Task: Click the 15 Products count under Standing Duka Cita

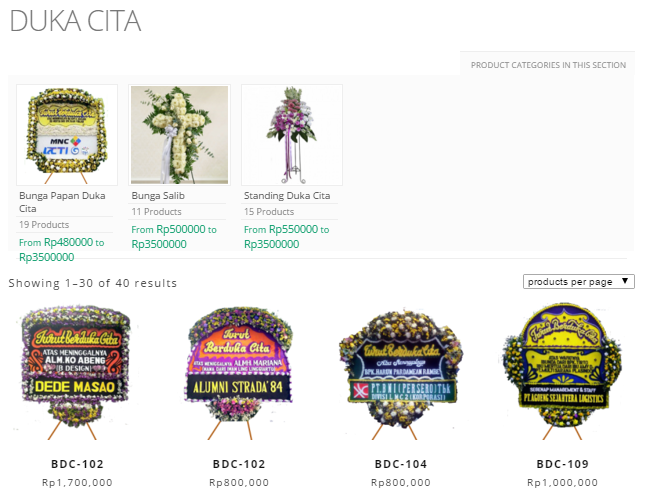Action: 269,212
